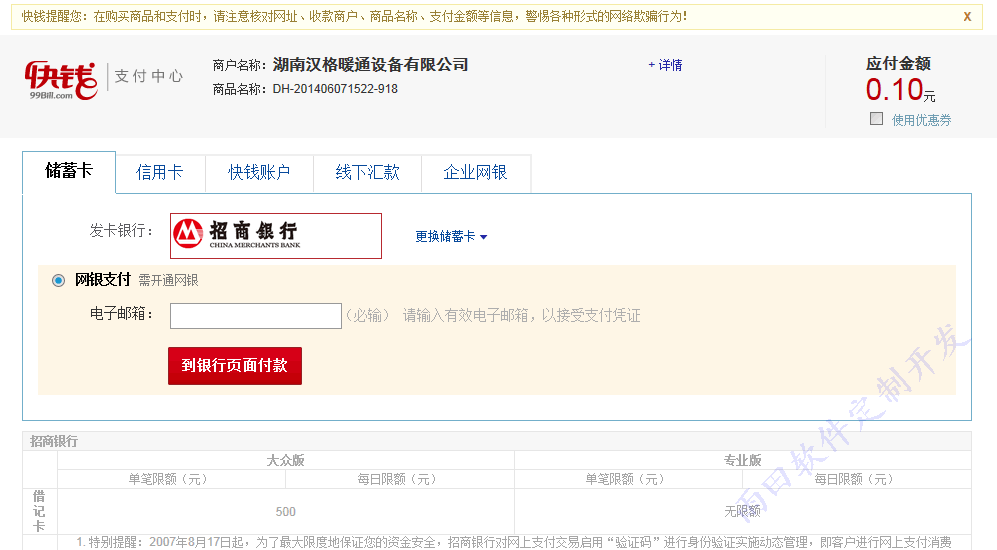The height and width of the screenshot is (550, 997).
Task: Click the 招商银行 table title
Action: coord(54,441)
